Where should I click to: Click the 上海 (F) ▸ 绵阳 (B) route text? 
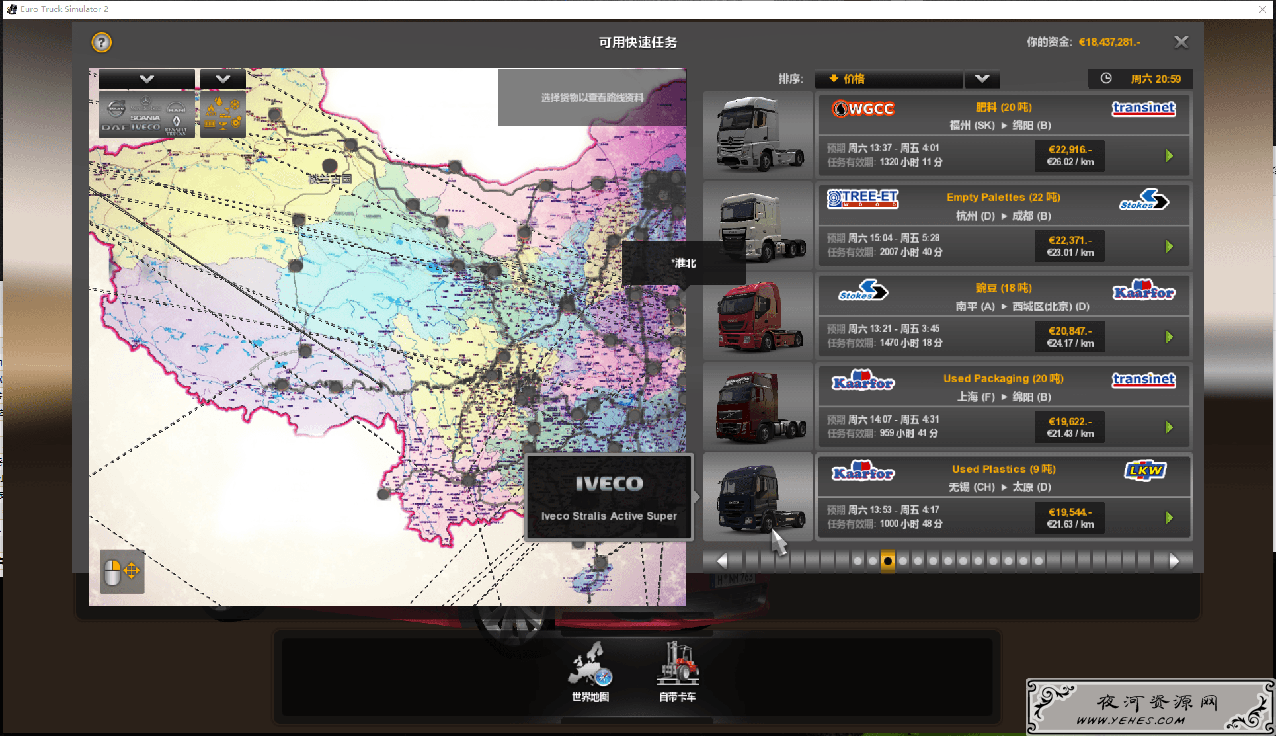(1003, 397)
